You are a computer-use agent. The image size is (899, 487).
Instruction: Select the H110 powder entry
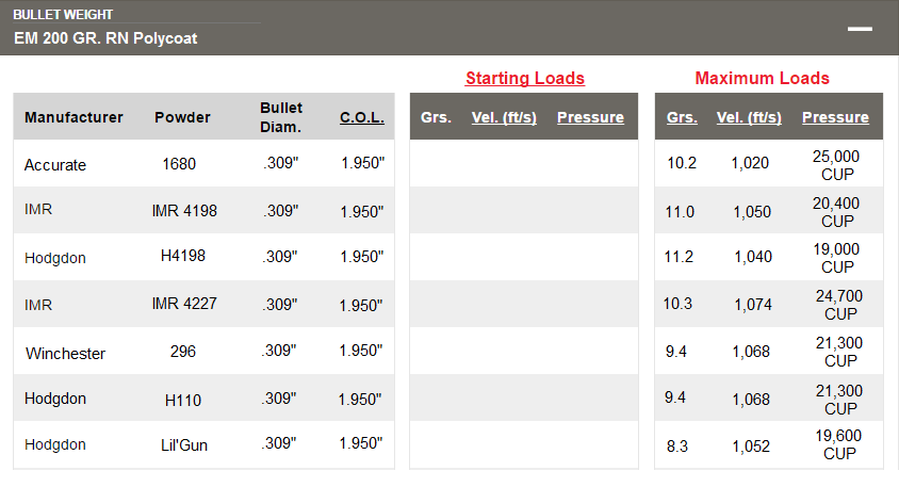(183, 400)
